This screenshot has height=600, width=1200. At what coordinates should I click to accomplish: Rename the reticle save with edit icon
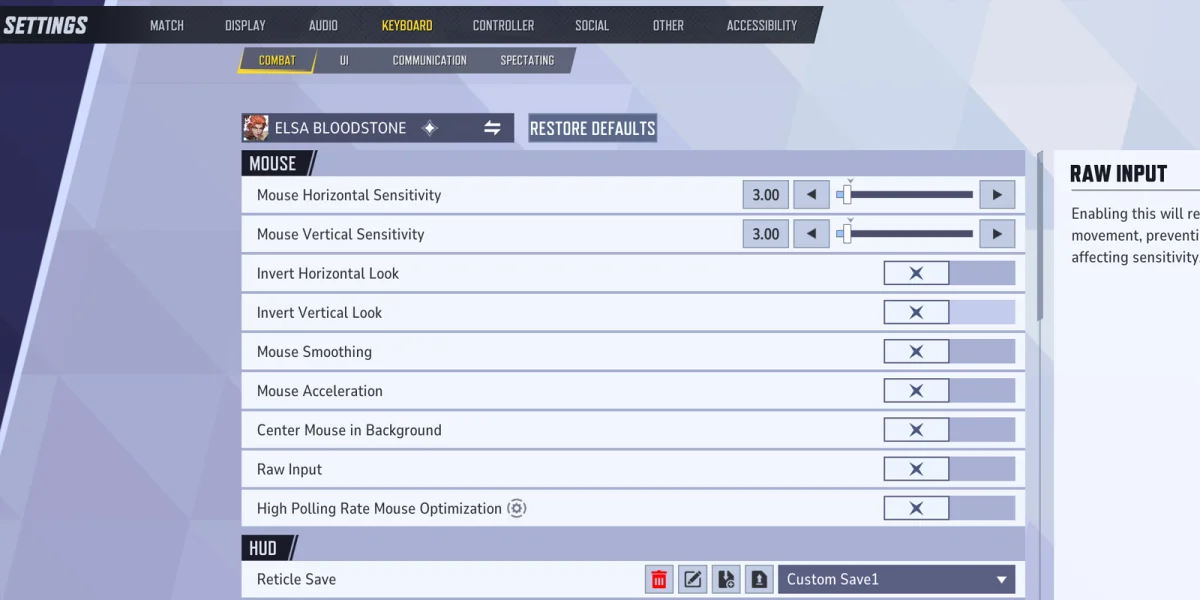pyautogui.click(x=692, y=579)
